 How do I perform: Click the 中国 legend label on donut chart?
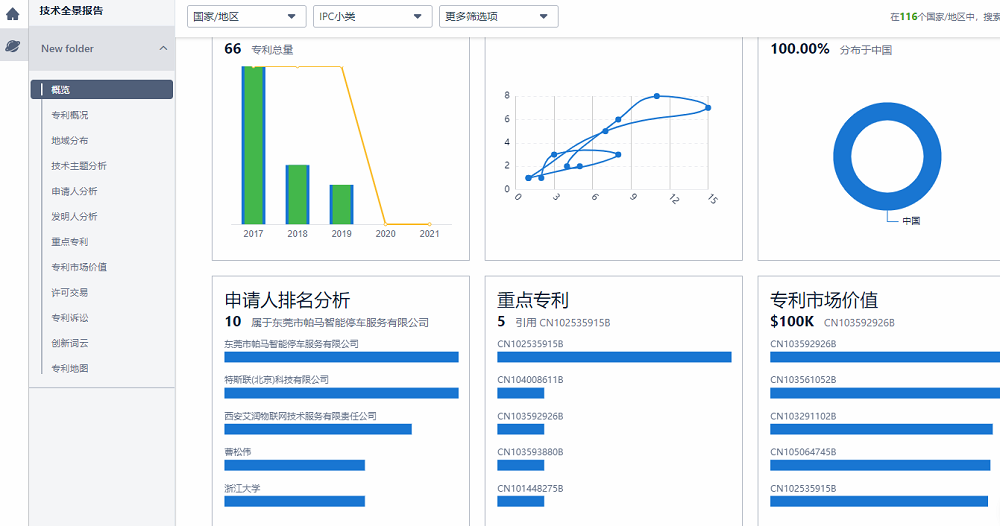click(910, 220)
